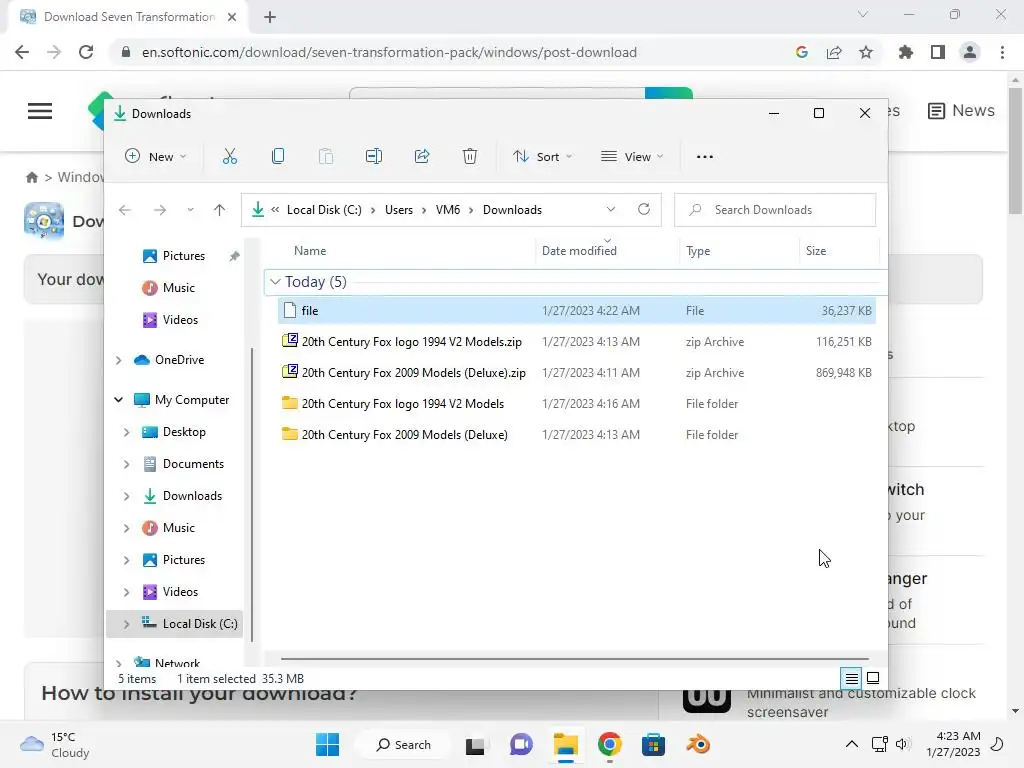Click the share this page icon in address bar
This screenshot has width=1024, height=768.
(834, 52)
